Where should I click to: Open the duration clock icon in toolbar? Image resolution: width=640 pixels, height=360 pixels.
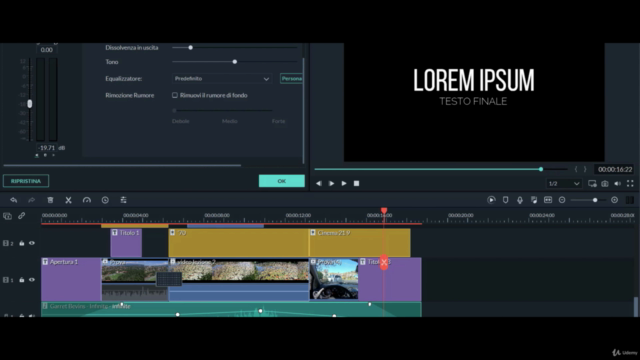click(105, 200)
